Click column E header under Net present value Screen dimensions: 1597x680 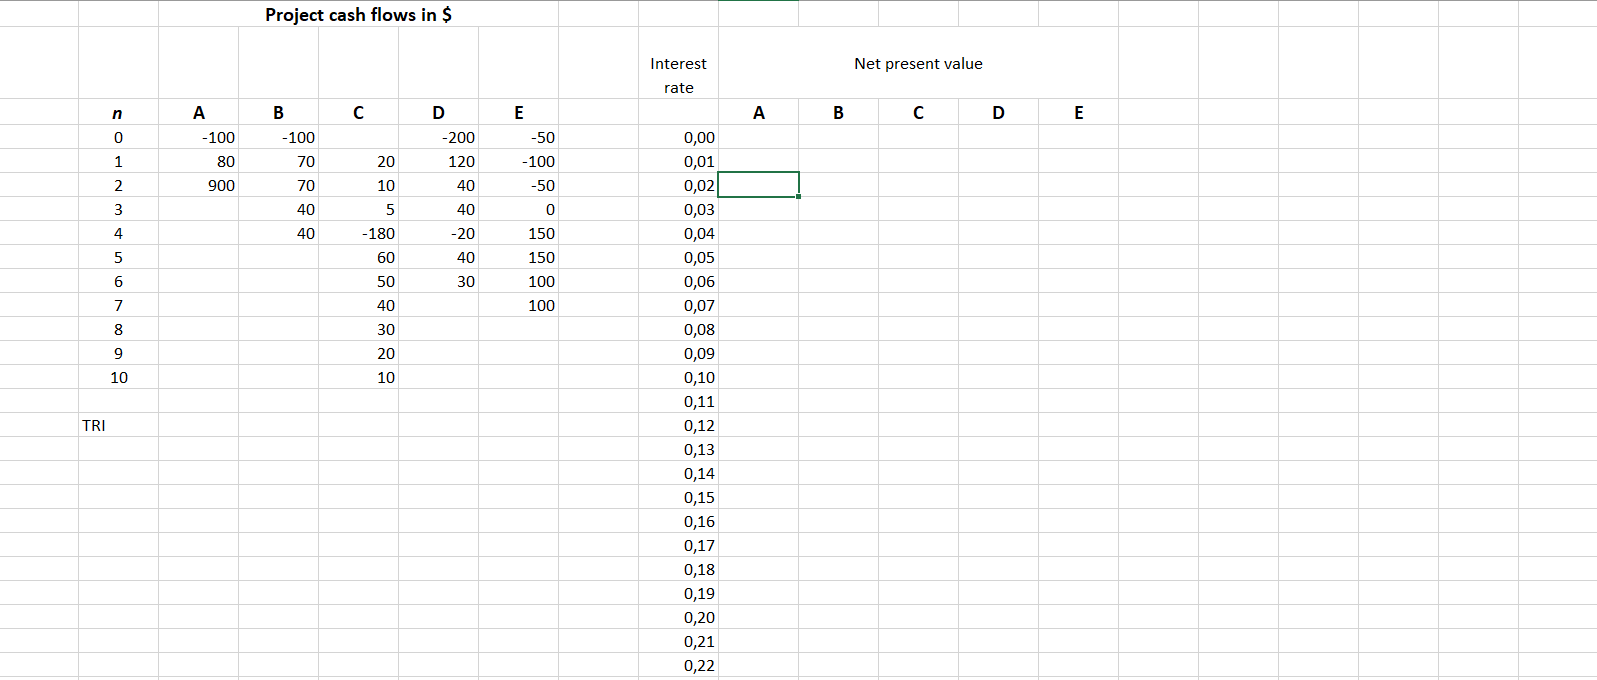pyautogui.click(x=1078, y=112)
